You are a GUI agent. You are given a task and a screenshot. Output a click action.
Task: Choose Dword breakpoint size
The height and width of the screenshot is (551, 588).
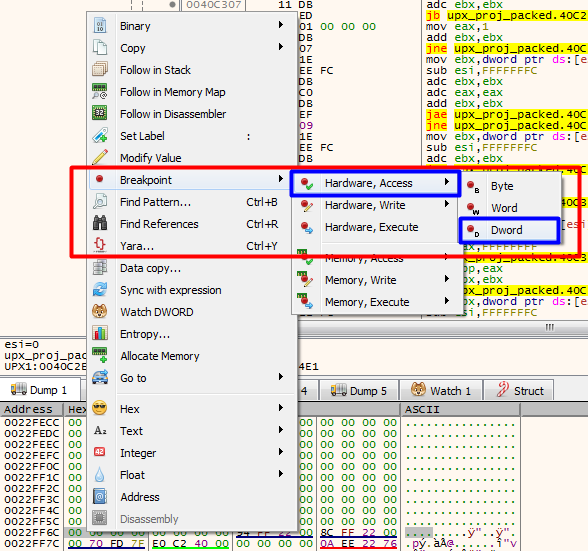tap(510, 230)
